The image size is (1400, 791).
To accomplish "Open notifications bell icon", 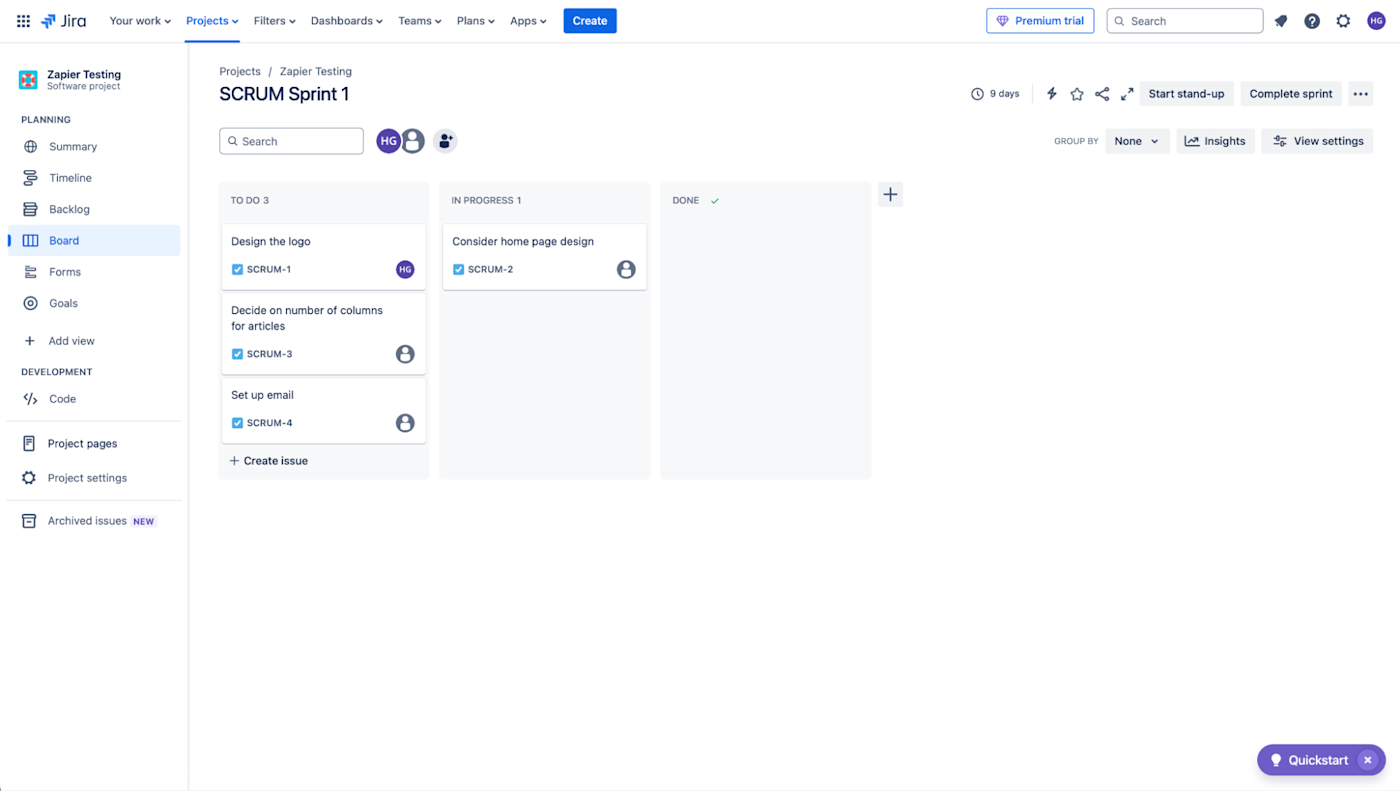I will 1281,21.
